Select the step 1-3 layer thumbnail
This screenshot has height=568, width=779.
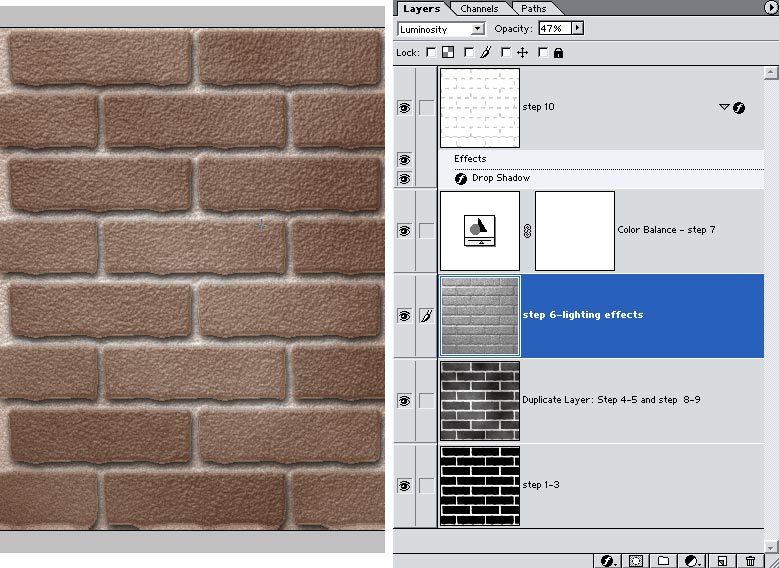480,486
